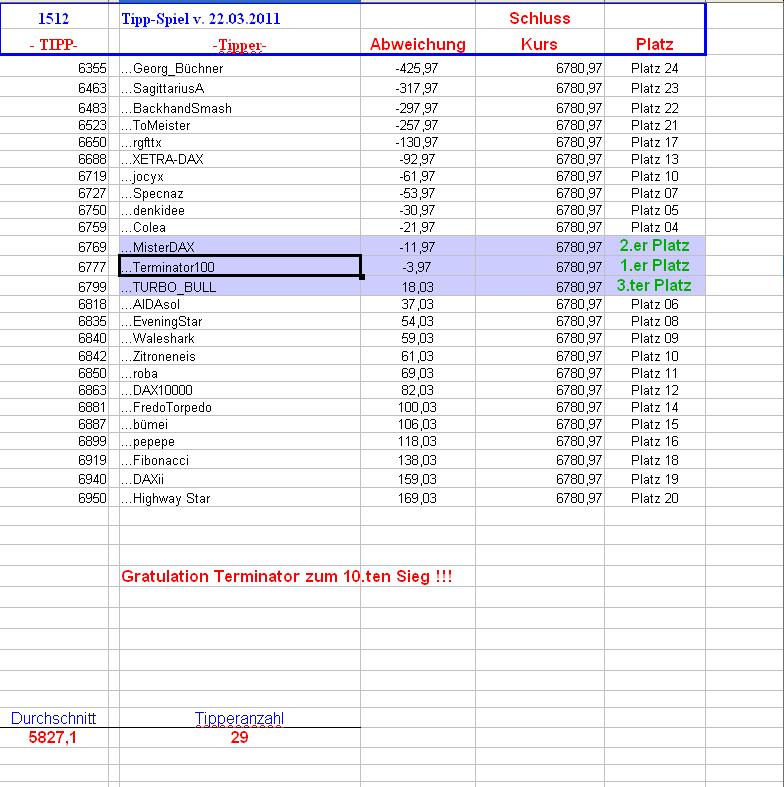Select the ToMeister name cell
Viewport: 784px width, 787px height.
(239, 125)
